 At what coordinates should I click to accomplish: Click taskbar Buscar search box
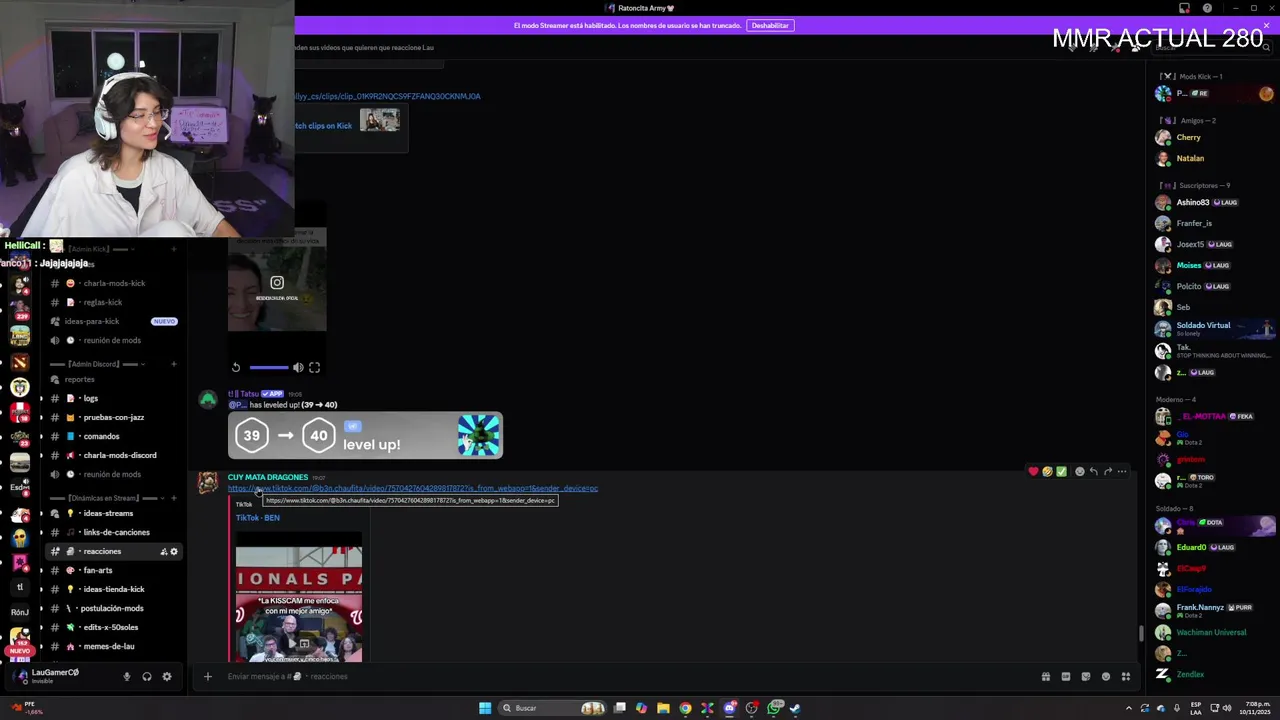pyautogui.click(x=550, y=708)
